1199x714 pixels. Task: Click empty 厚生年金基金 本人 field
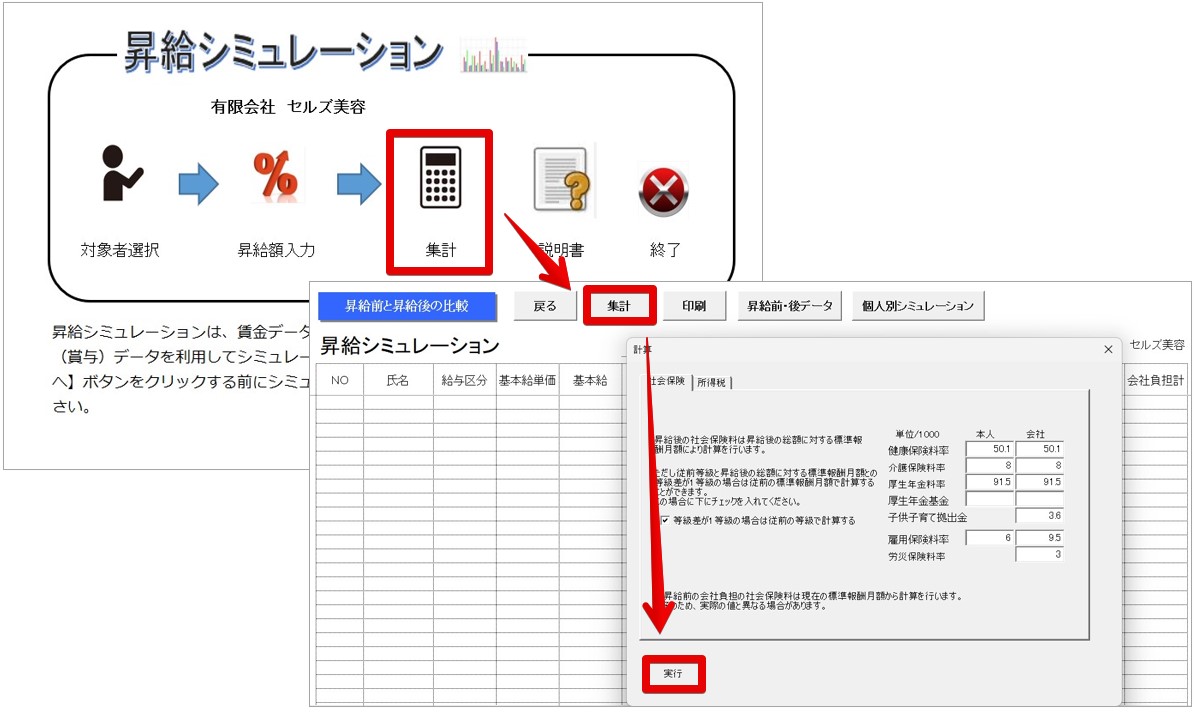(x=989, y=499)
